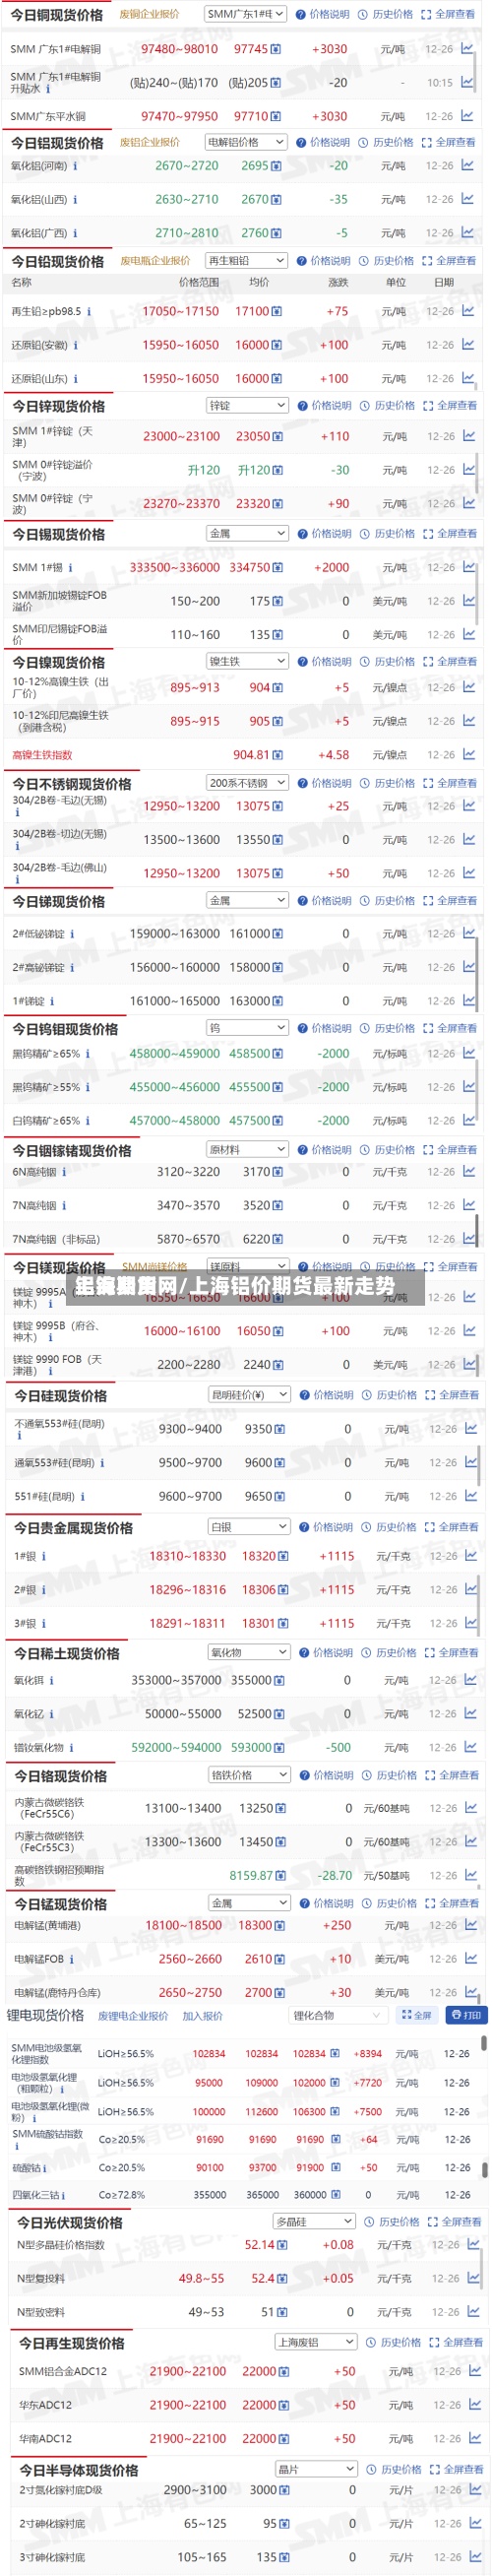Click the small icon next to index value 904.81
This screenshot has width=492, height=2576.
(x=278, y=756)
